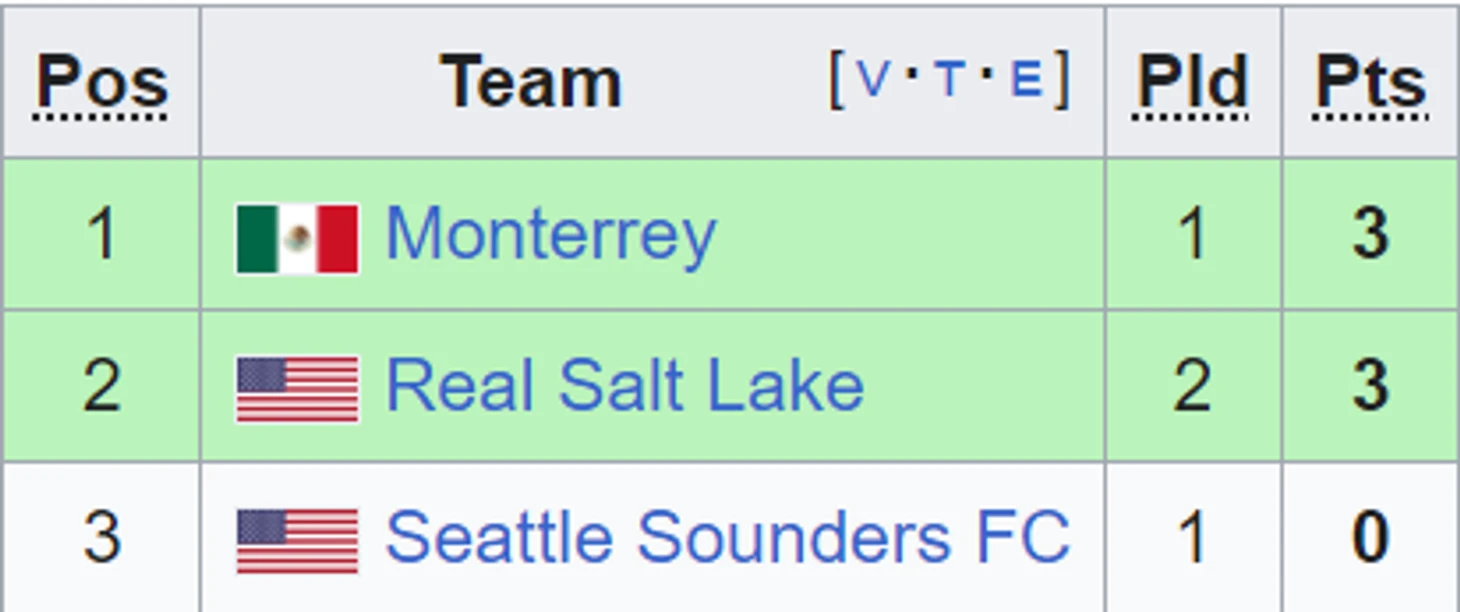1460x612 pixels.
Task: Click Real Salt Lake's played value 2
Action: coord(1192,386)
